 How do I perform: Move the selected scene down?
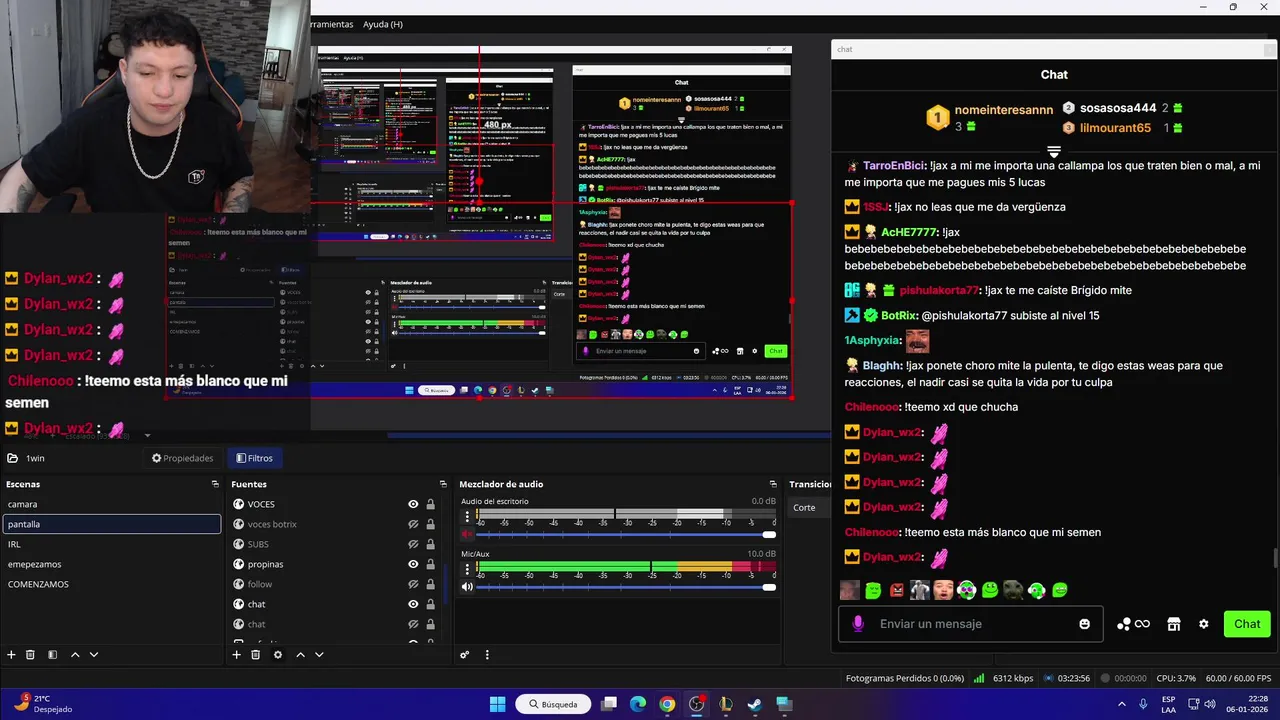tap(94, 655)
